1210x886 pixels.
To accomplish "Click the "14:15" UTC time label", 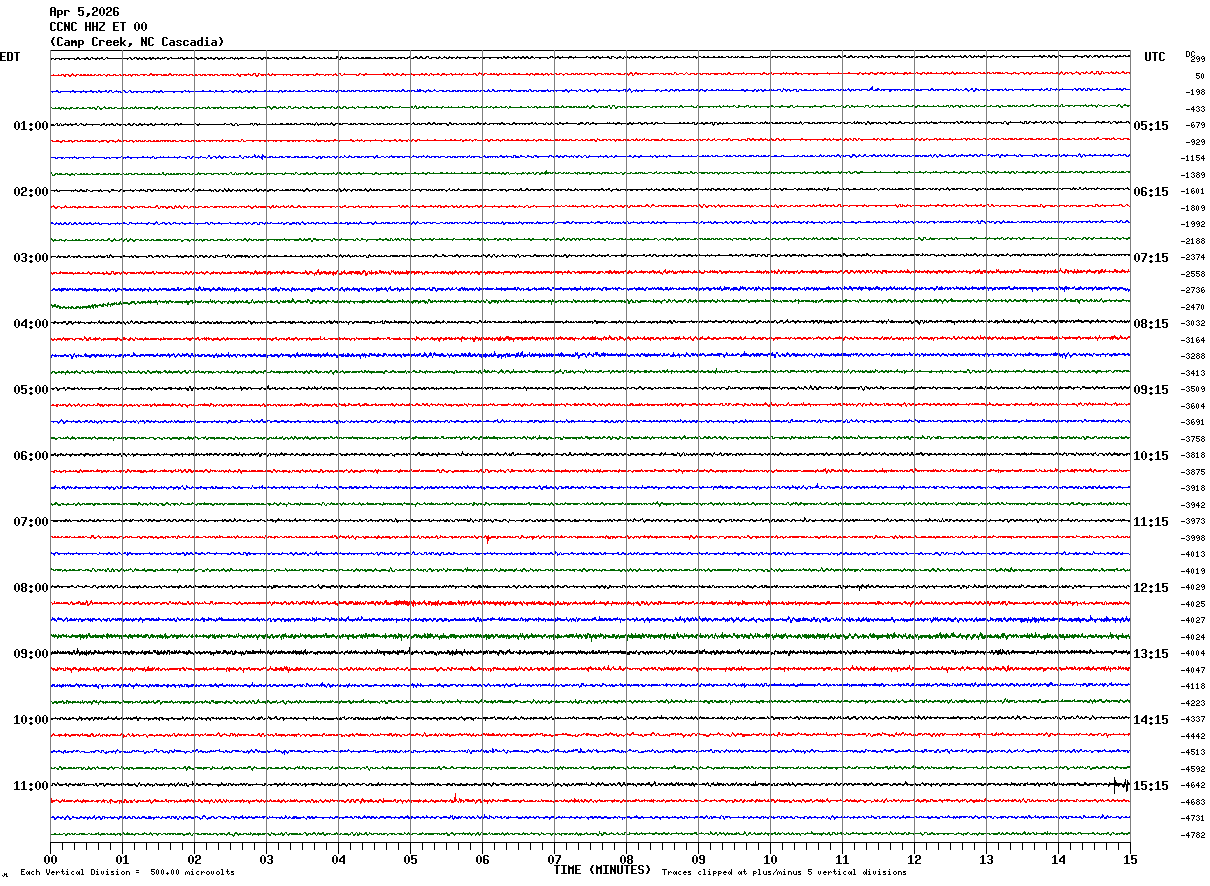I will [x=1151, y=720].
